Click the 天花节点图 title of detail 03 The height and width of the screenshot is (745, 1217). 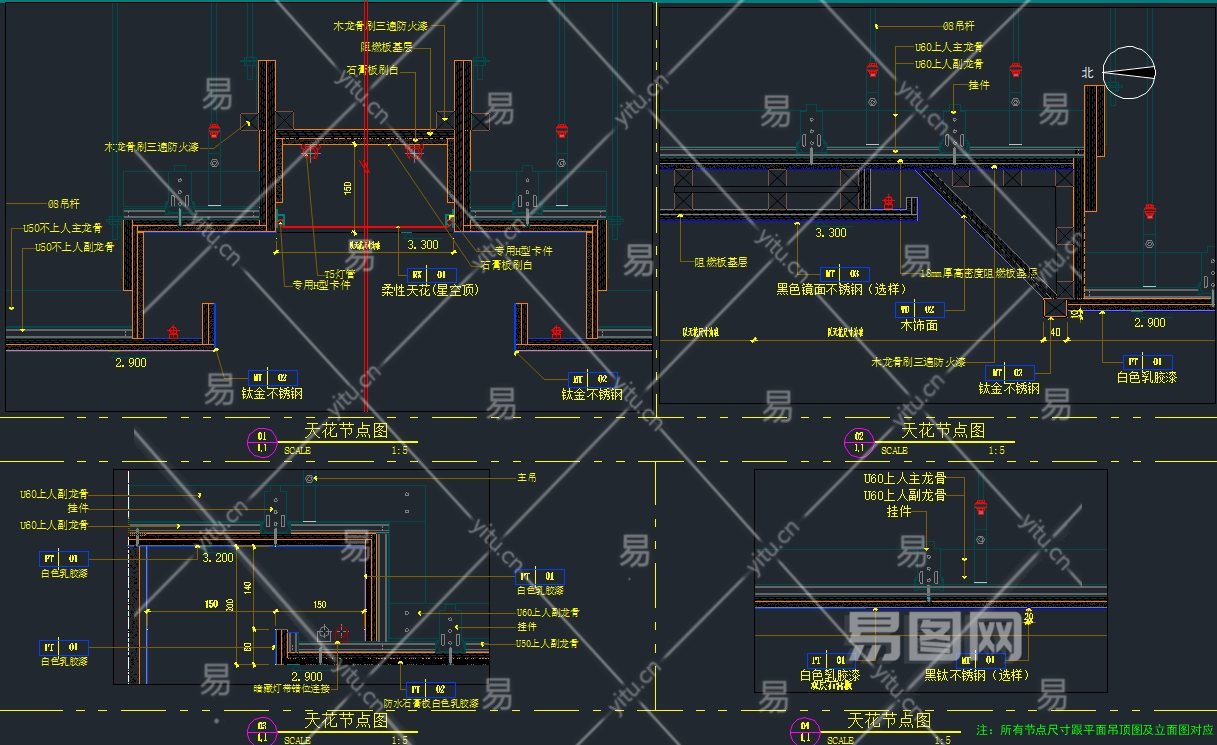pyautogui.click(x=346, y=721)
